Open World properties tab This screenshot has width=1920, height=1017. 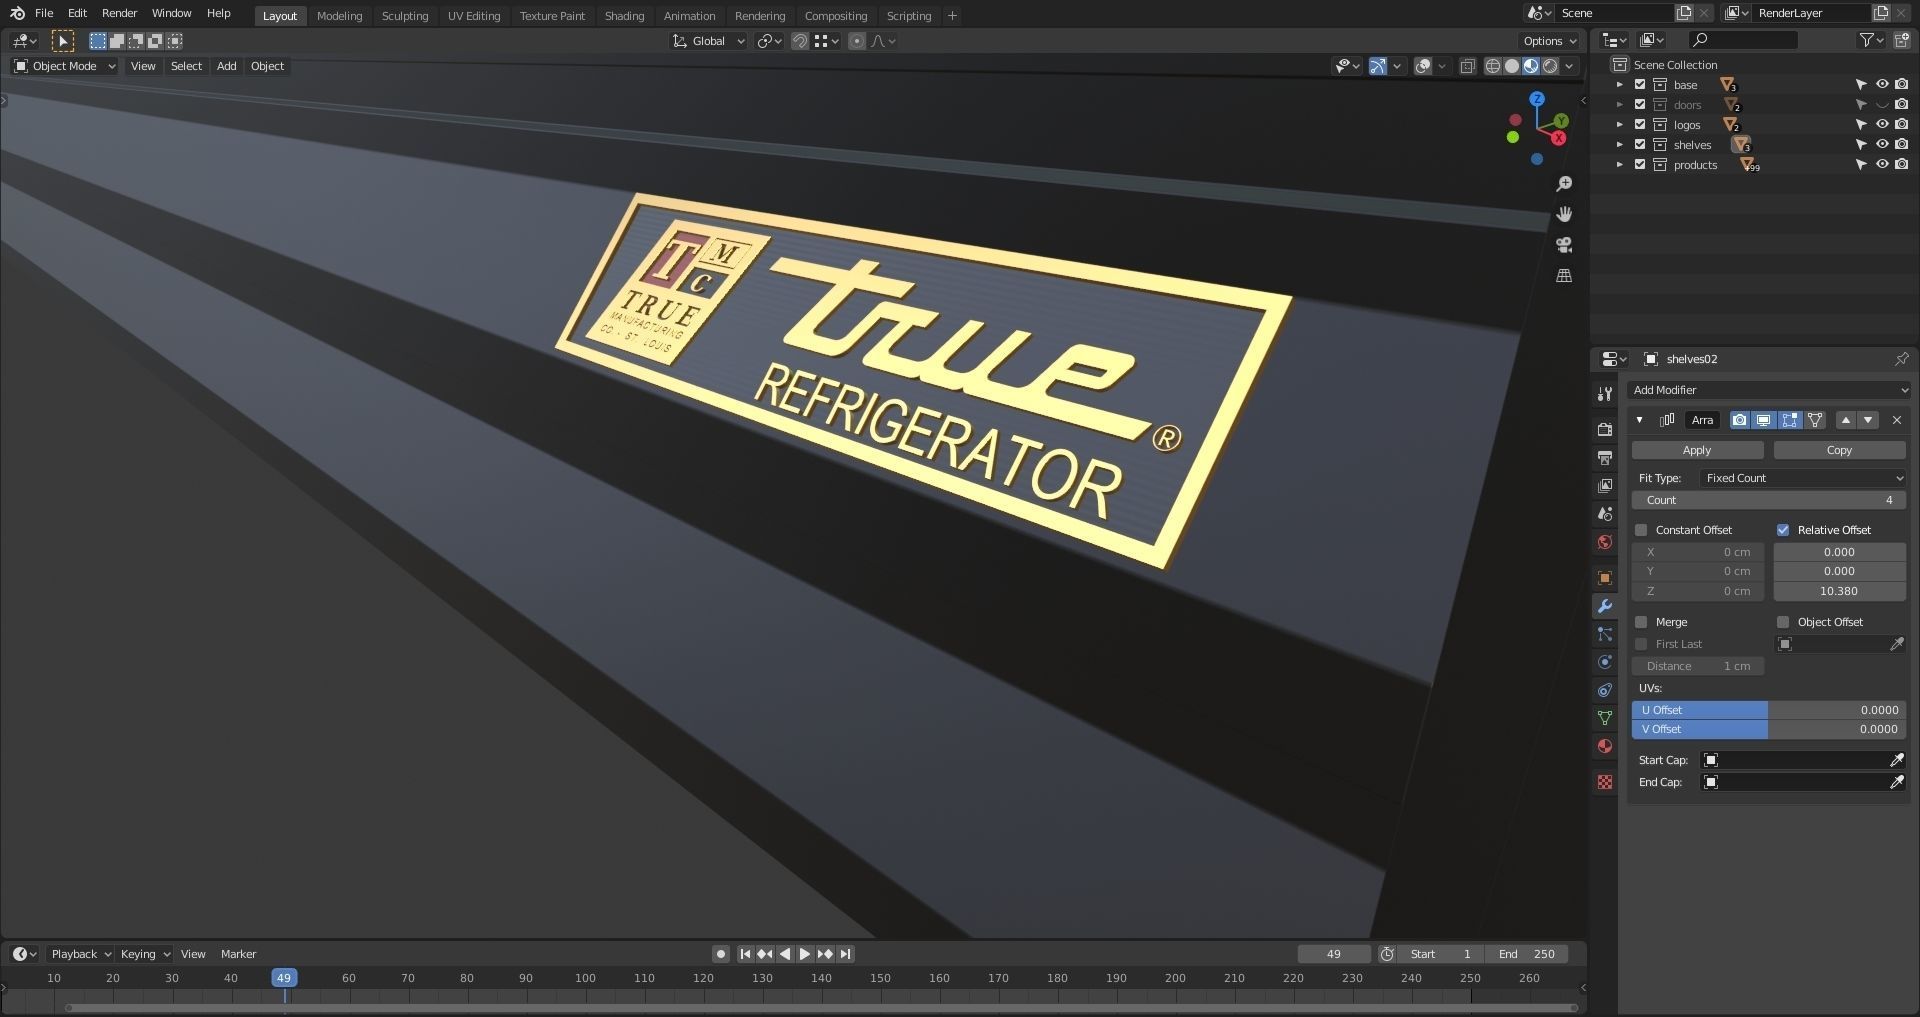coord(1605,542)
